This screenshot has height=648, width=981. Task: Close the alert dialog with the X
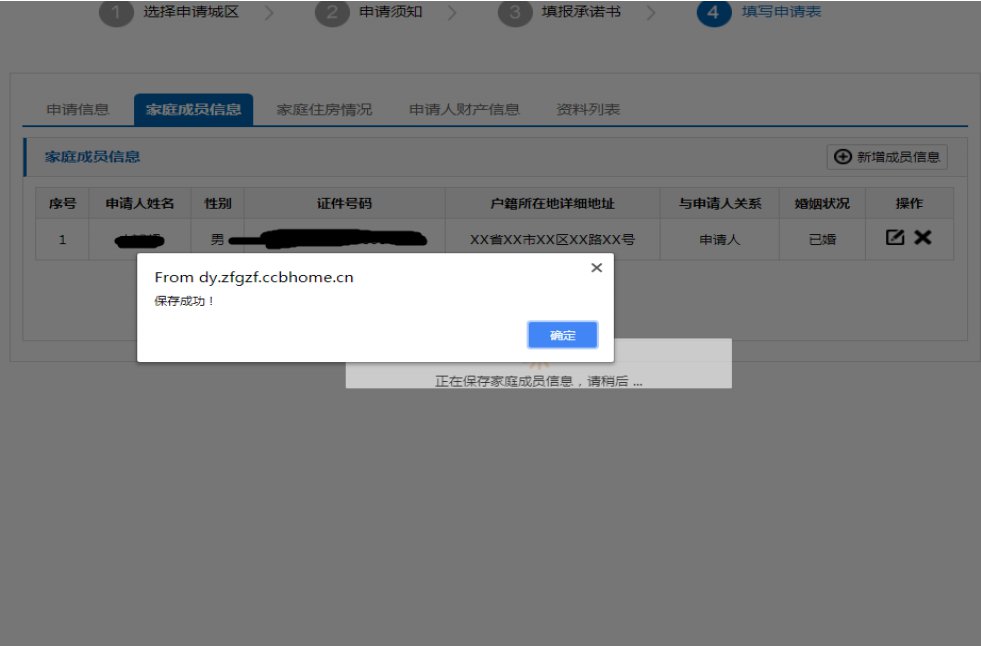tap(596, 268)
